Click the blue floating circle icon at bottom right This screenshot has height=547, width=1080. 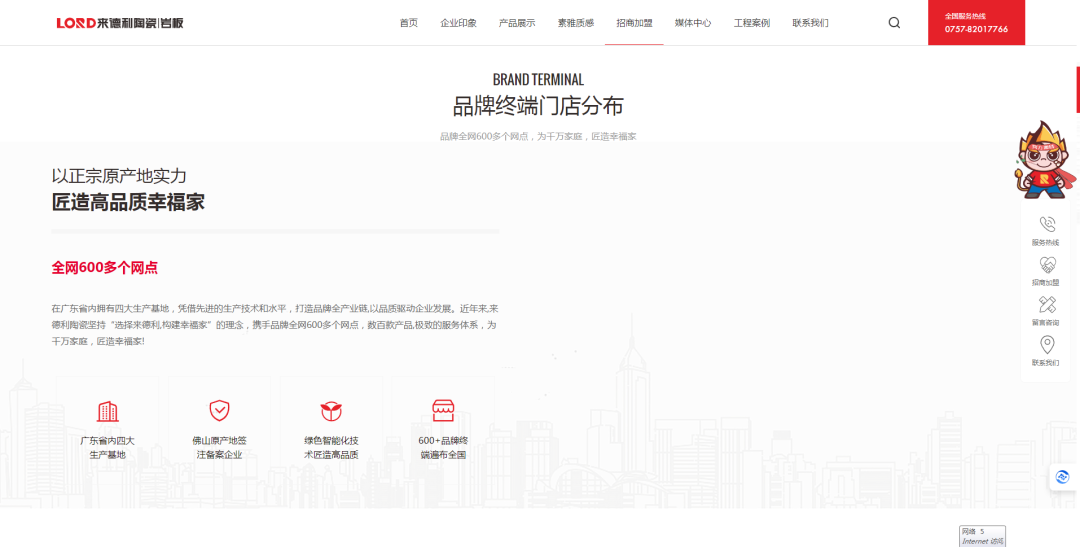coord(1062,477)
